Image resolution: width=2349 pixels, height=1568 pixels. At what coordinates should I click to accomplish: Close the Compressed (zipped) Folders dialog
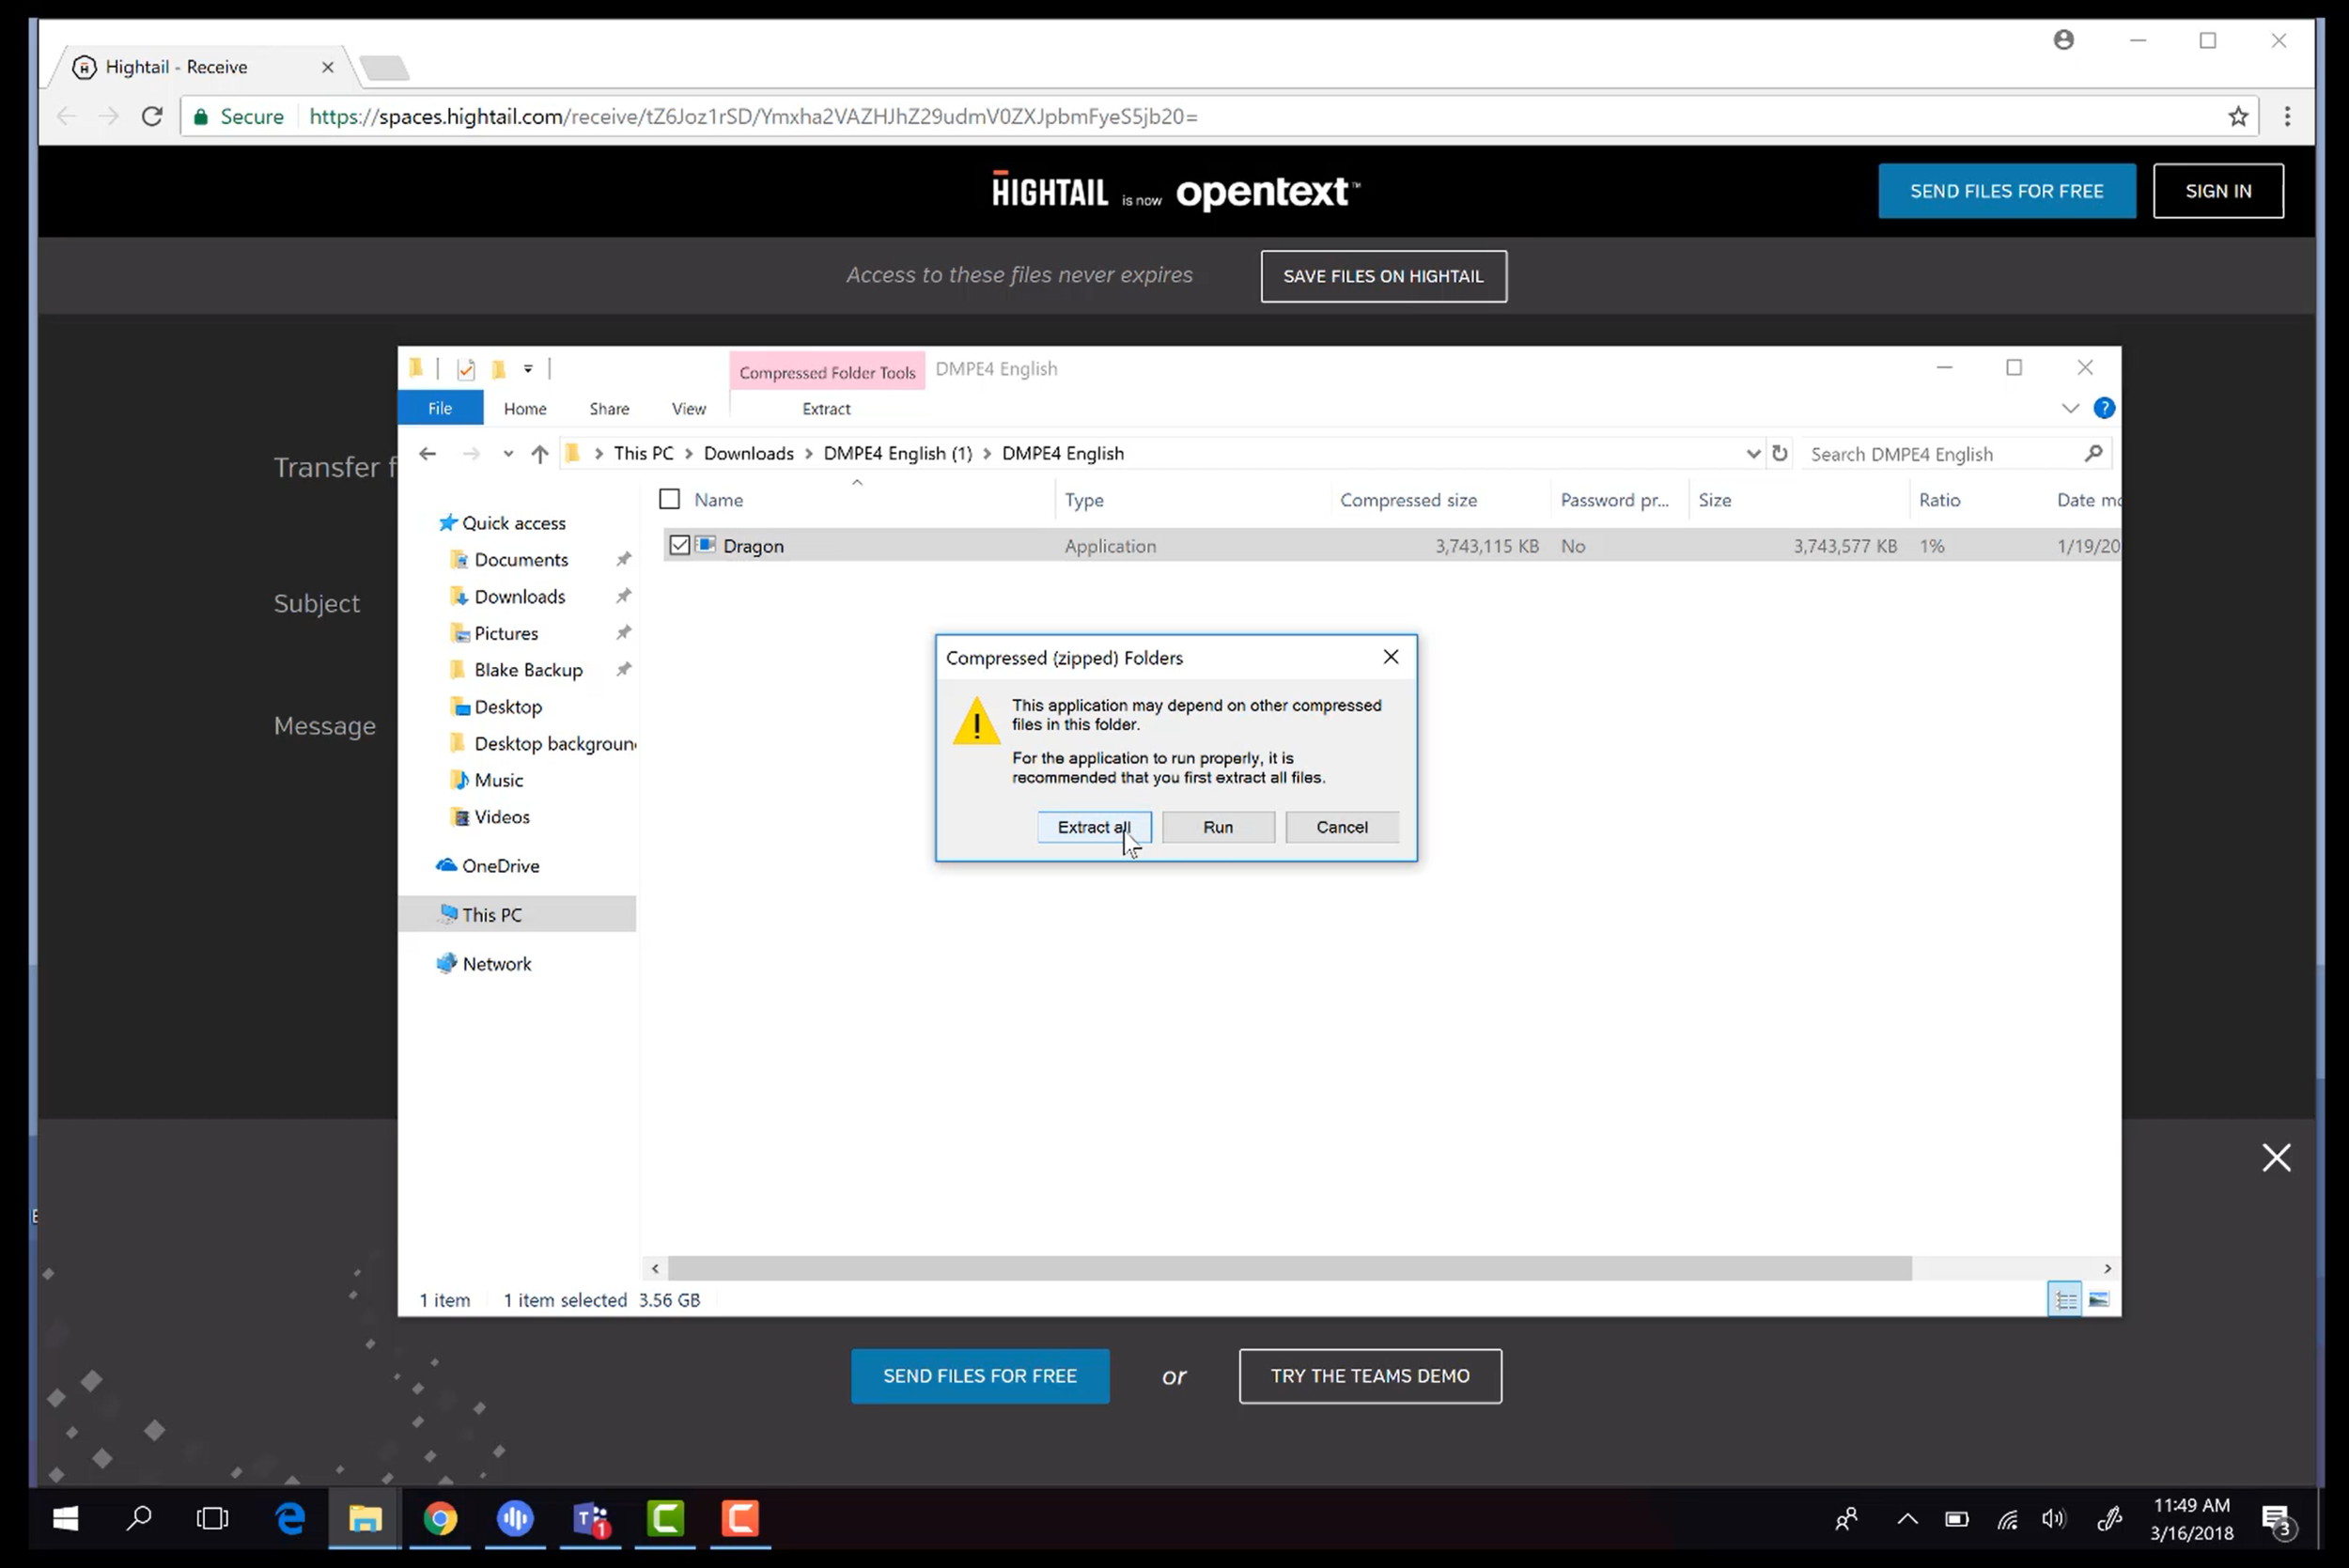click(x=1391, y=657)
